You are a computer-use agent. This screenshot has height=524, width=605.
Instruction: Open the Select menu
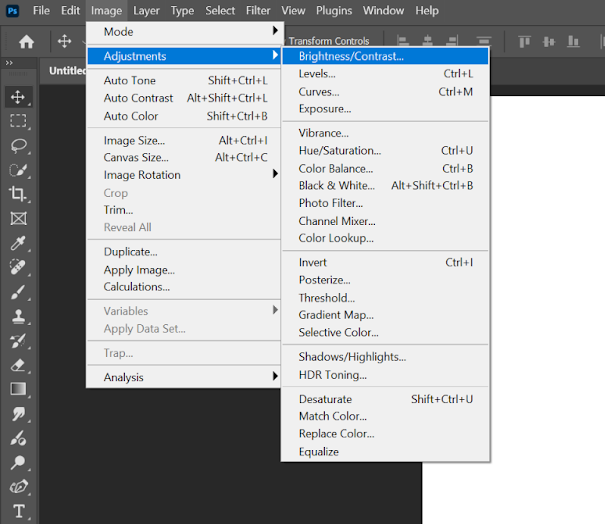pyautogui.click(x=220, y=10)
